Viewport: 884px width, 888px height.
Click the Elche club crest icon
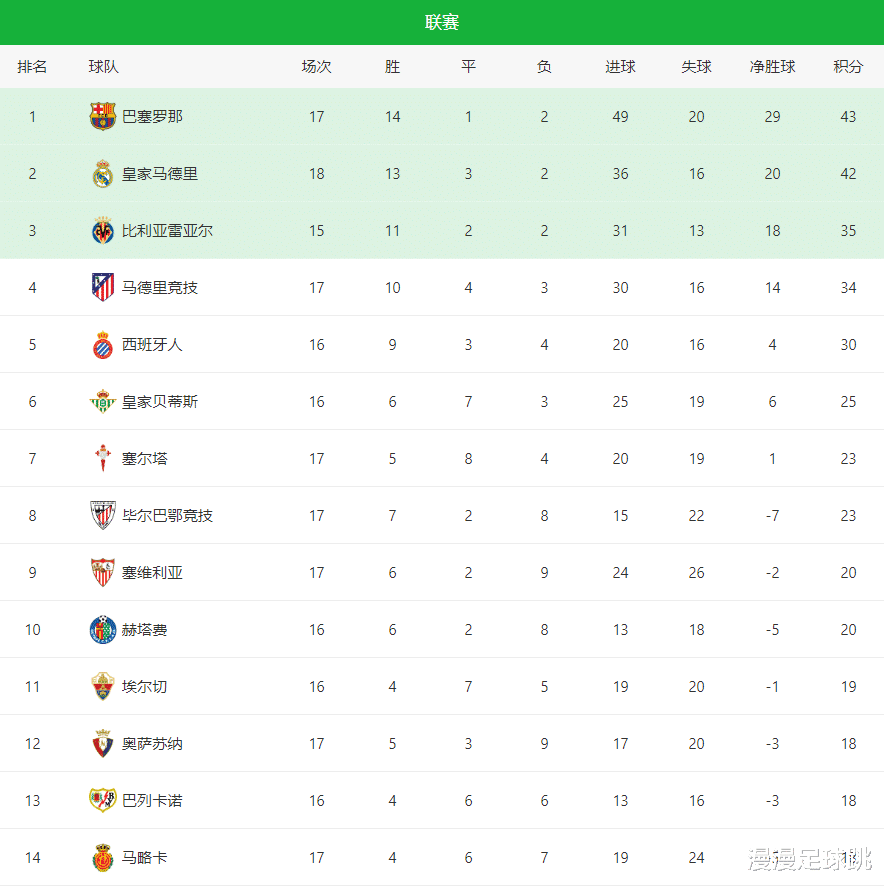tap(103, 687)
